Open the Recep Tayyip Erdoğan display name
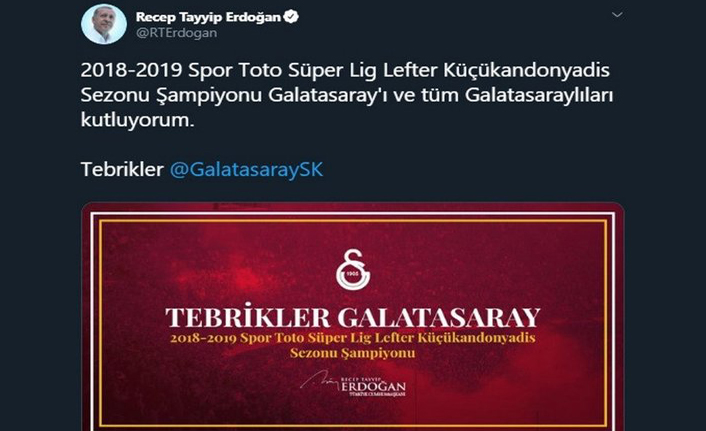 coord(208,18)
